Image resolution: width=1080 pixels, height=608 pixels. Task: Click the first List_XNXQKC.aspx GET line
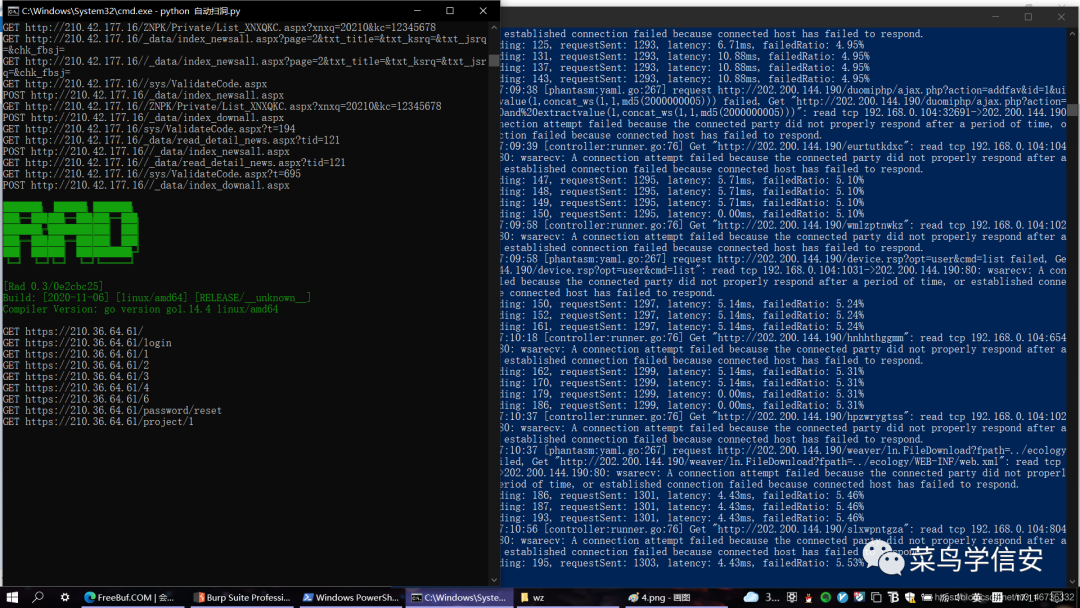click(x=219, y=28)
